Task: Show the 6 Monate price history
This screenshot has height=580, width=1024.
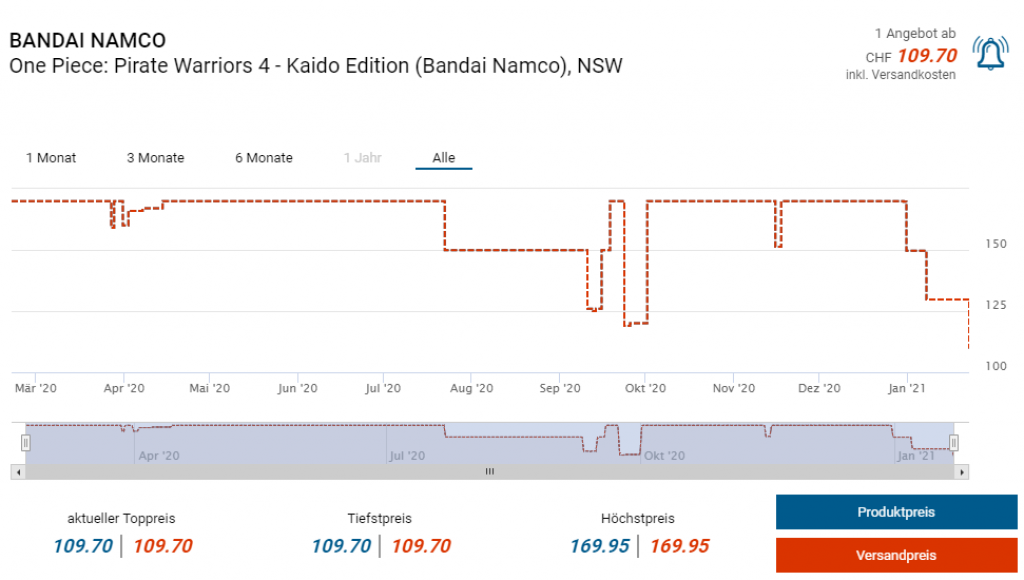Action: pyautogui.click(x=264, y=158)
